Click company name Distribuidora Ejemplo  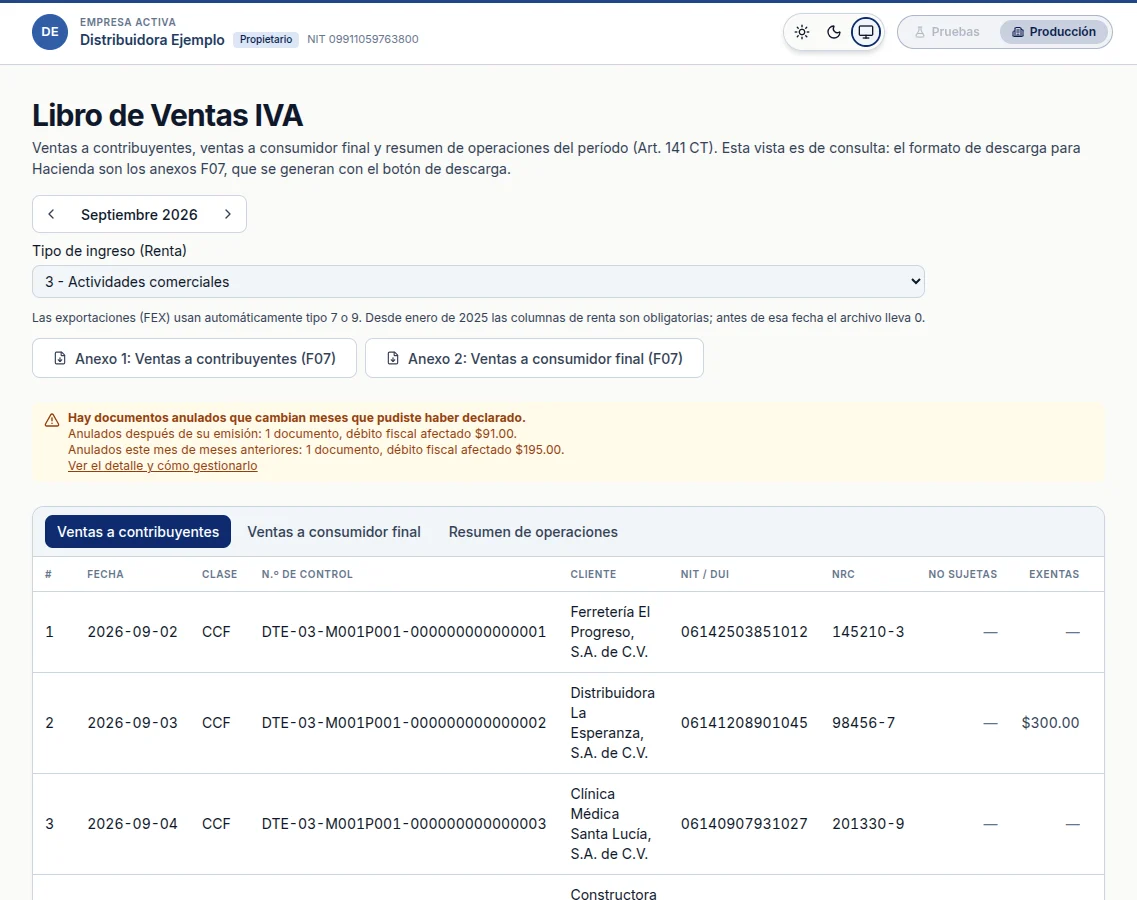152,40
